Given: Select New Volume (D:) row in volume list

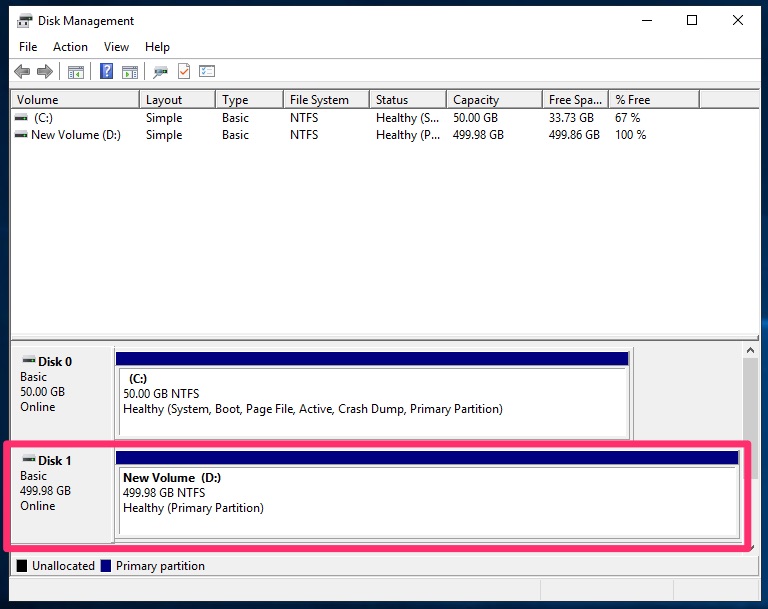Looking at the screenshot, I should click(75, 135).
